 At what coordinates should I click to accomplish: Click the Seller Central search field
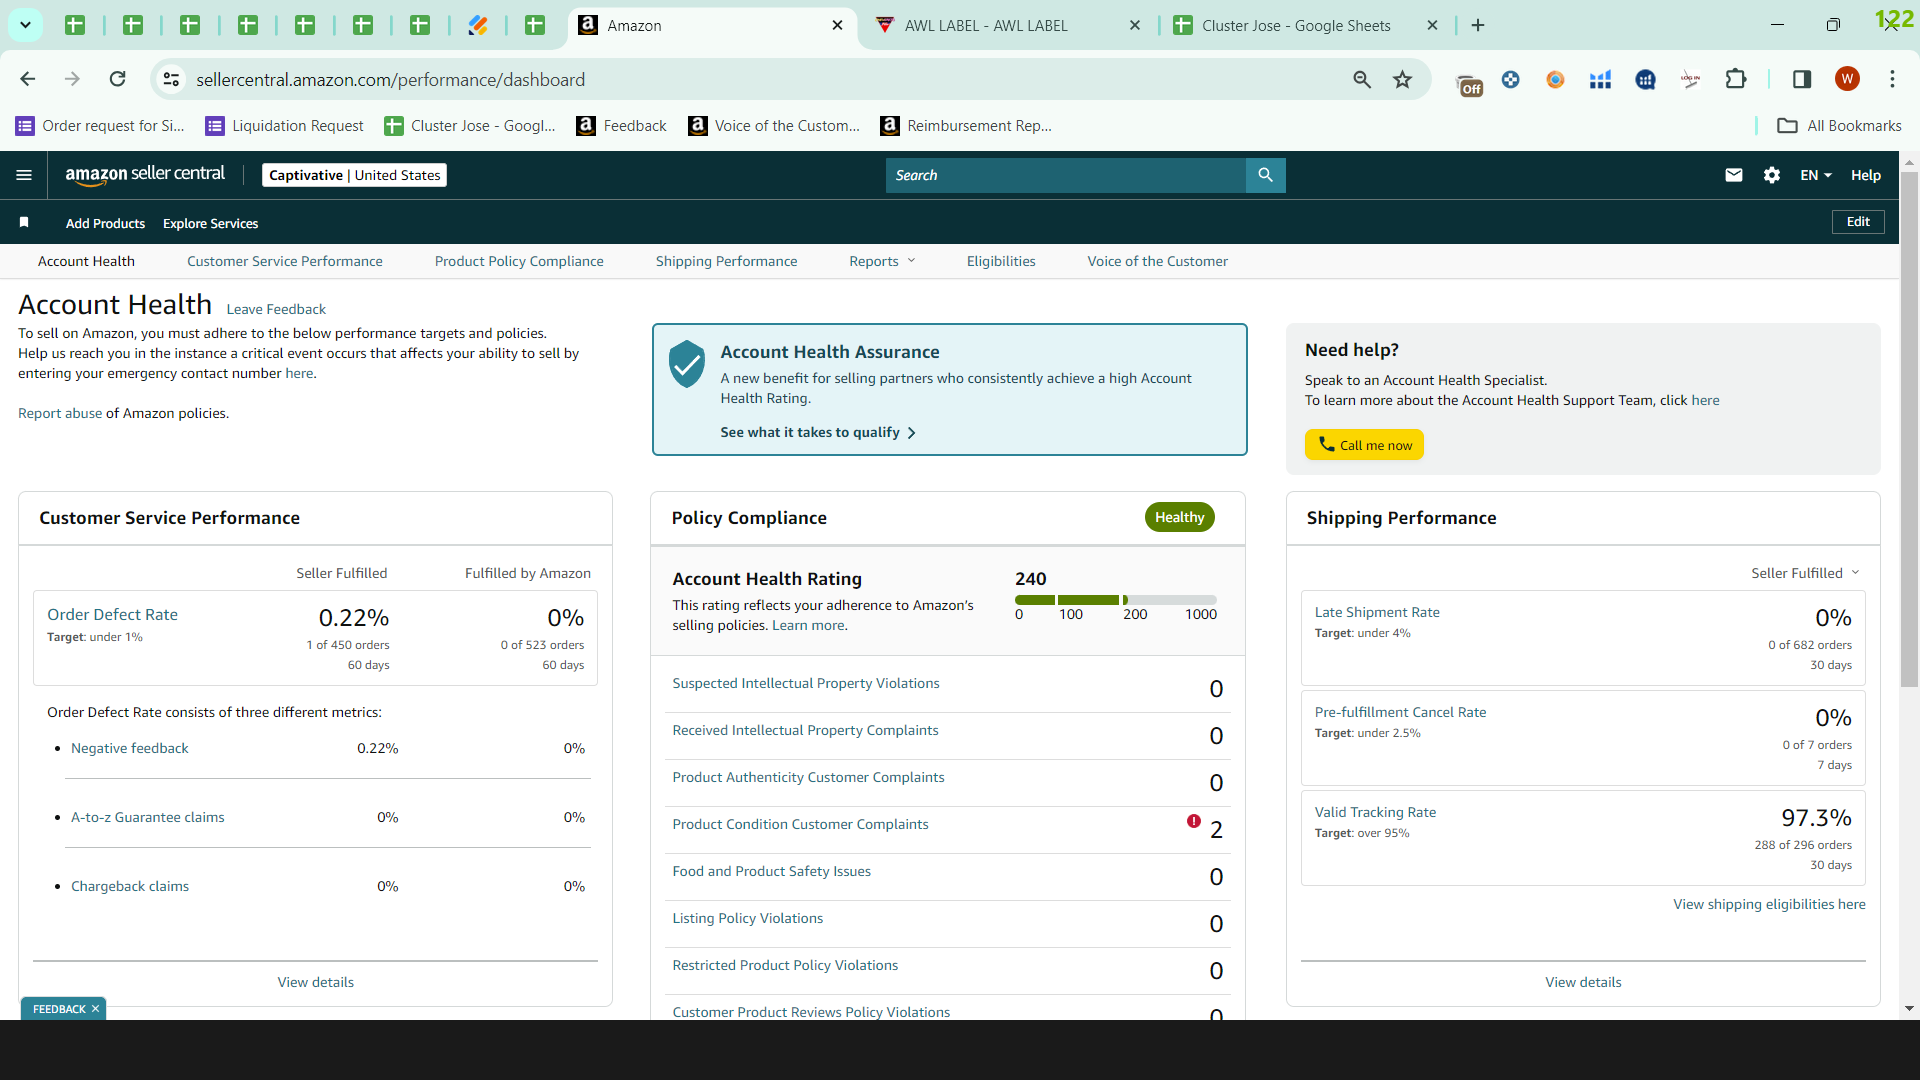1065,175
